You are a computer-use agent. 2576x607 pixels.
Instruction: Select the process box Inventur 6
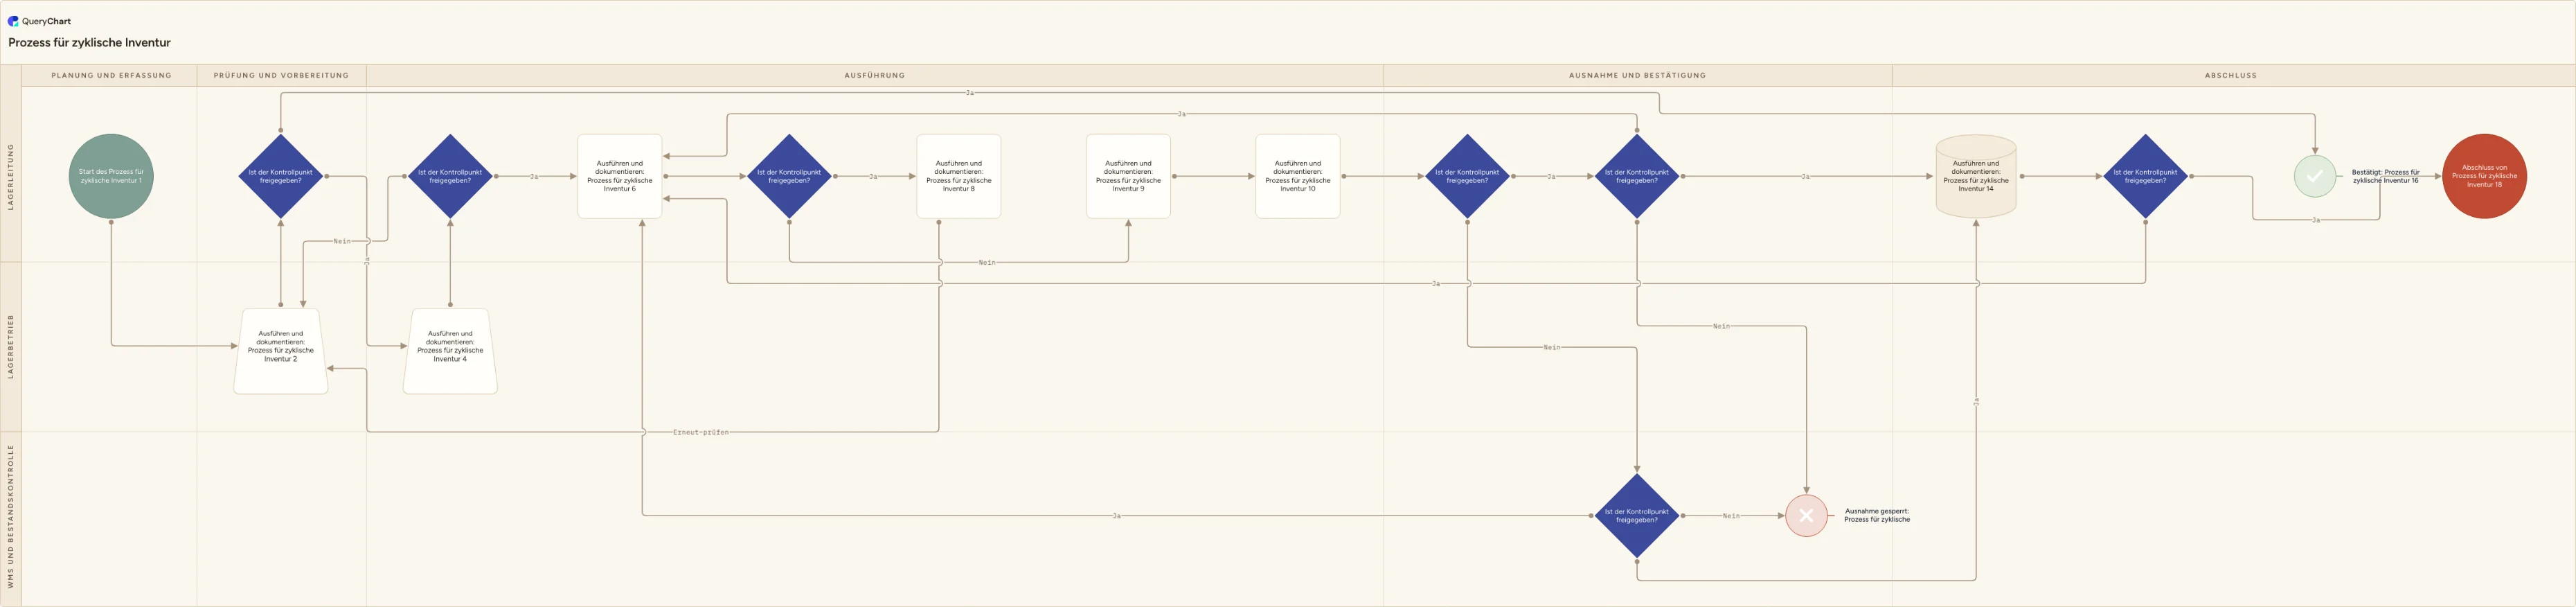(620, 176)
